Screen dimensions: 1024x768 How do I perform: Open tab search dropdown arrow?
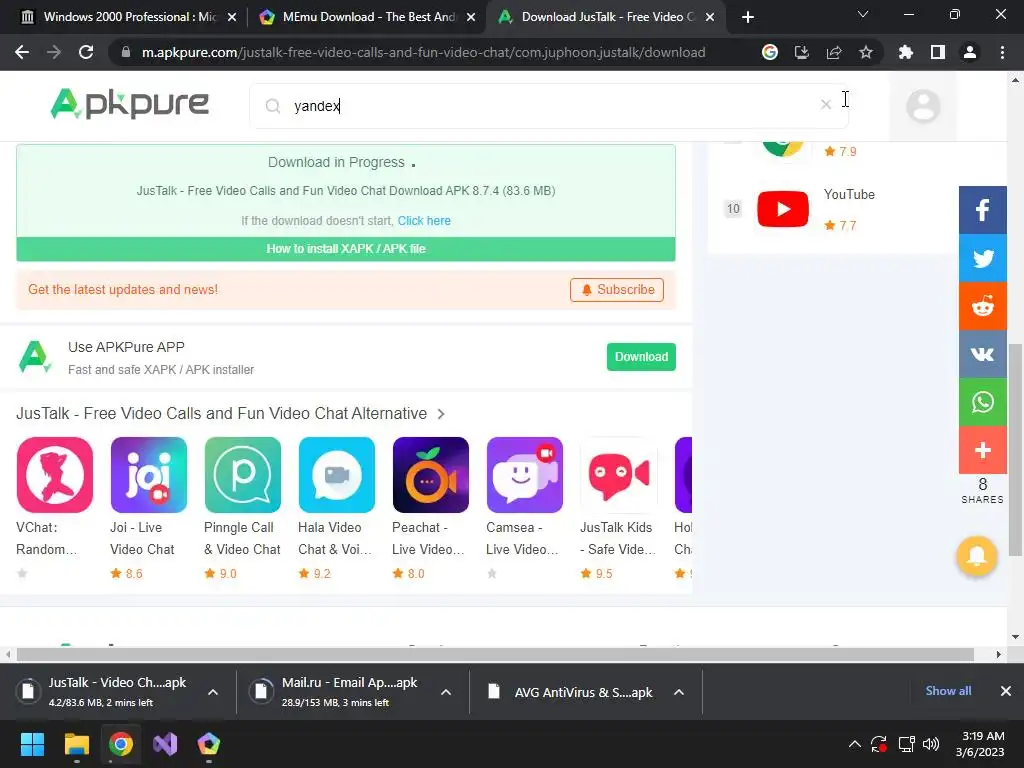863,14
